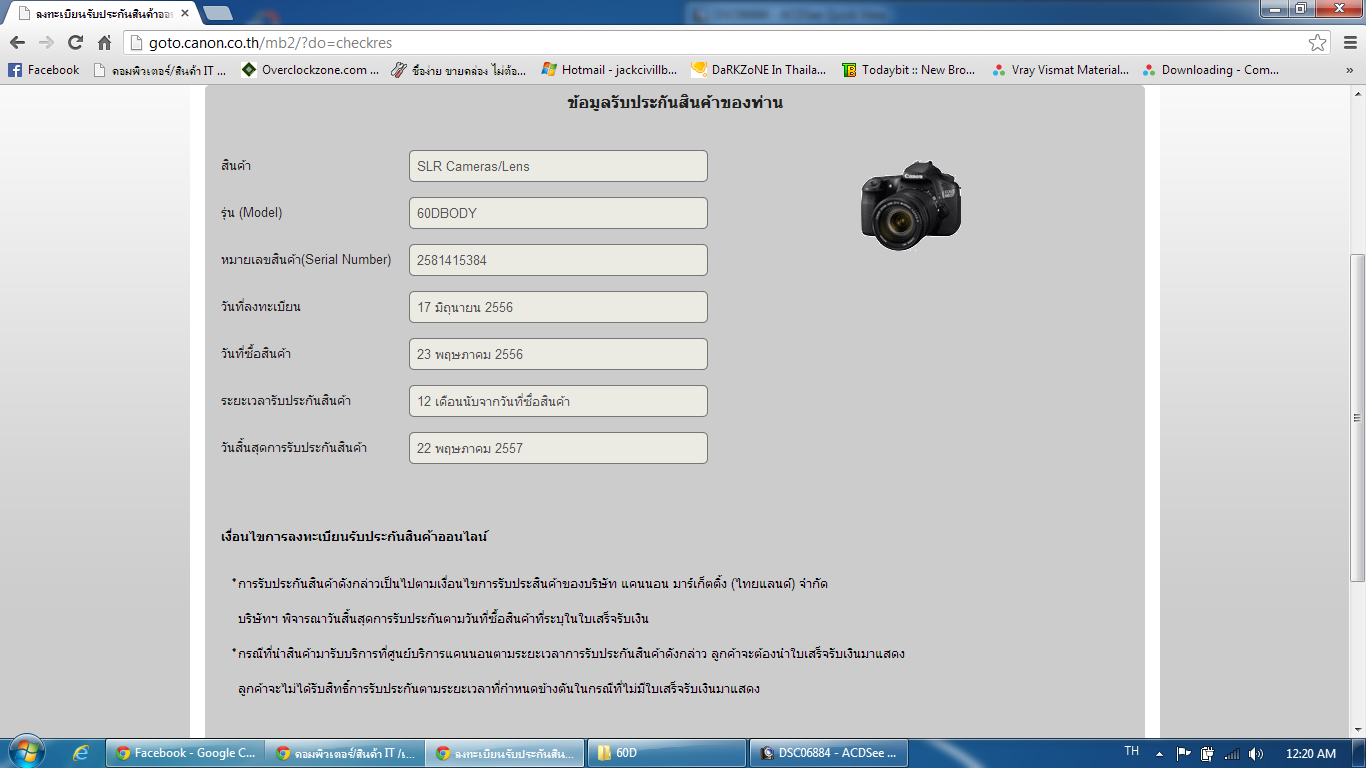The width and height of the screenshot is (1366, 768).
Task: Switch to the ลงทะเบียนรับประกันสินค้า taskbar window
Action: point(505,753)
